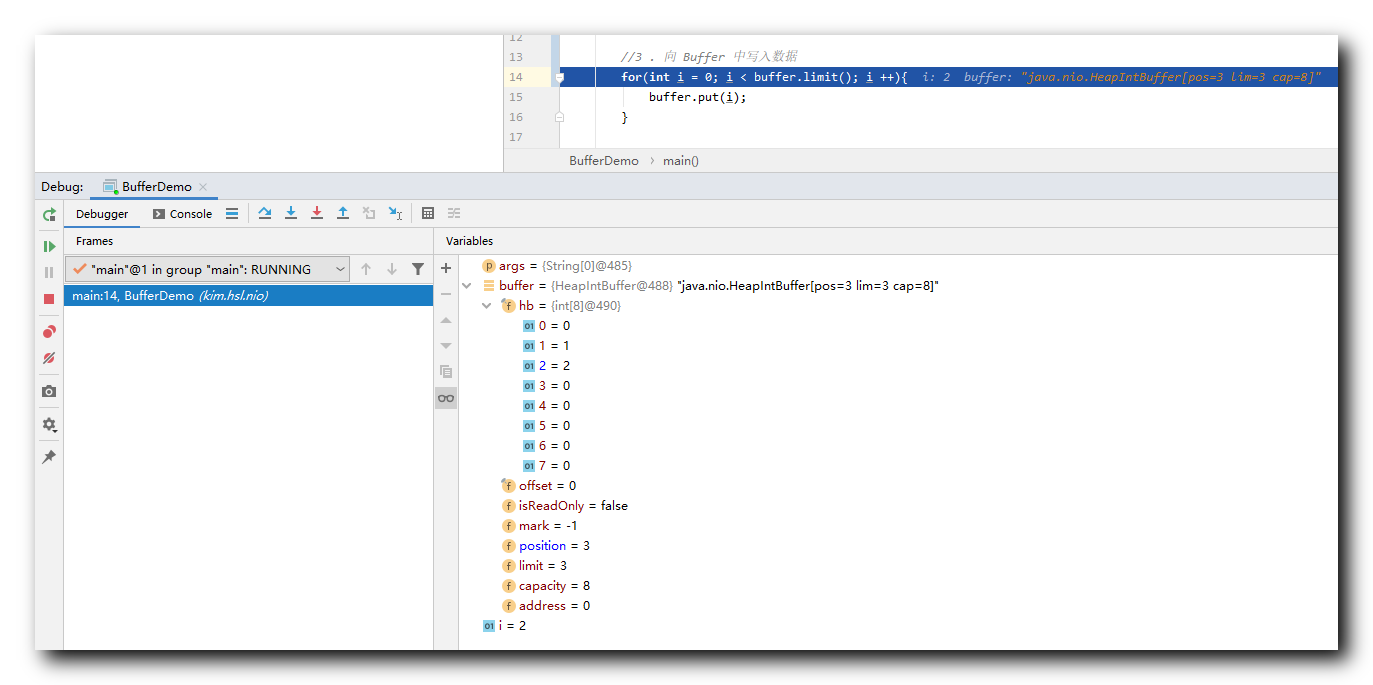Click the Frames panel header
Viewport: 1373px width, 685px height.
95,241
